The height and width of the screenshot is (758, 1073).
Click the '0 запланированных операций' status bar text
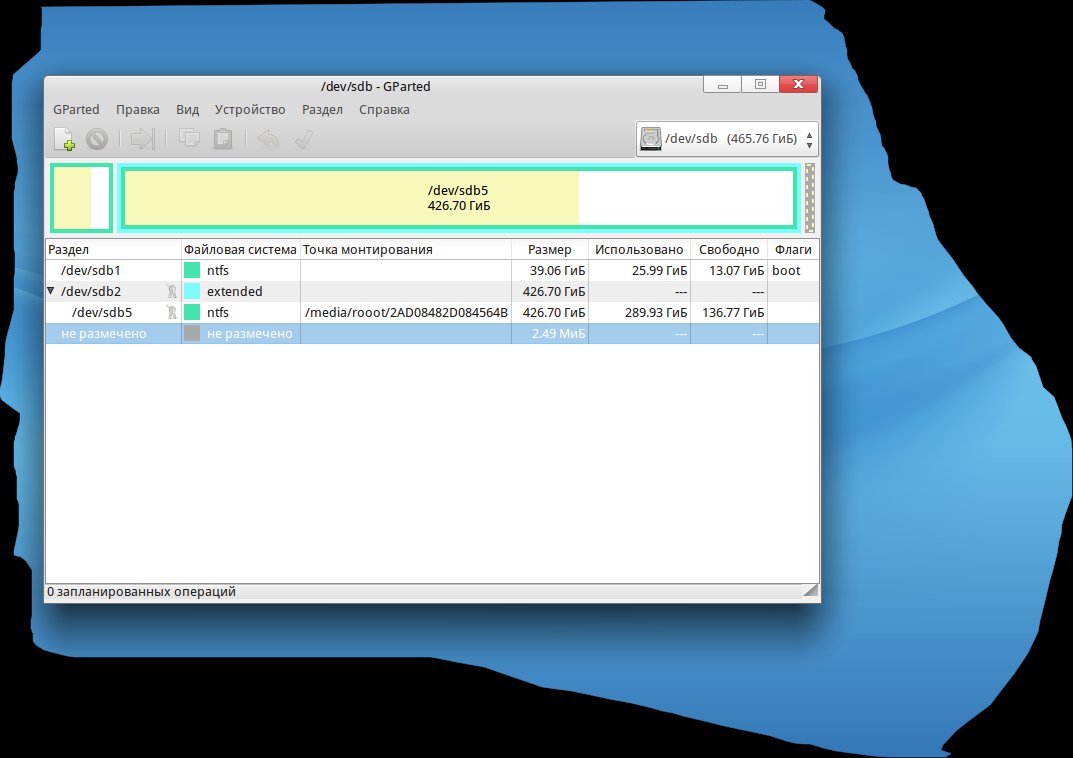point(141,592)
